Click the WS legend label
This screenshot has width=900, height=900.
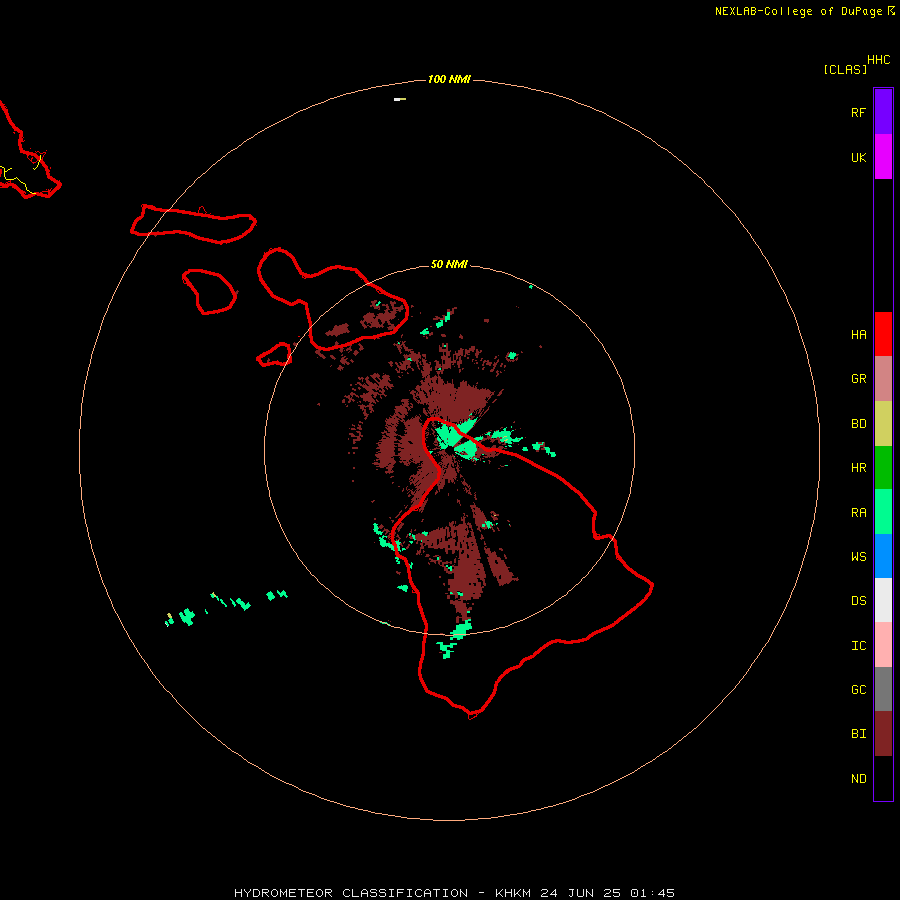click(858, 557)
